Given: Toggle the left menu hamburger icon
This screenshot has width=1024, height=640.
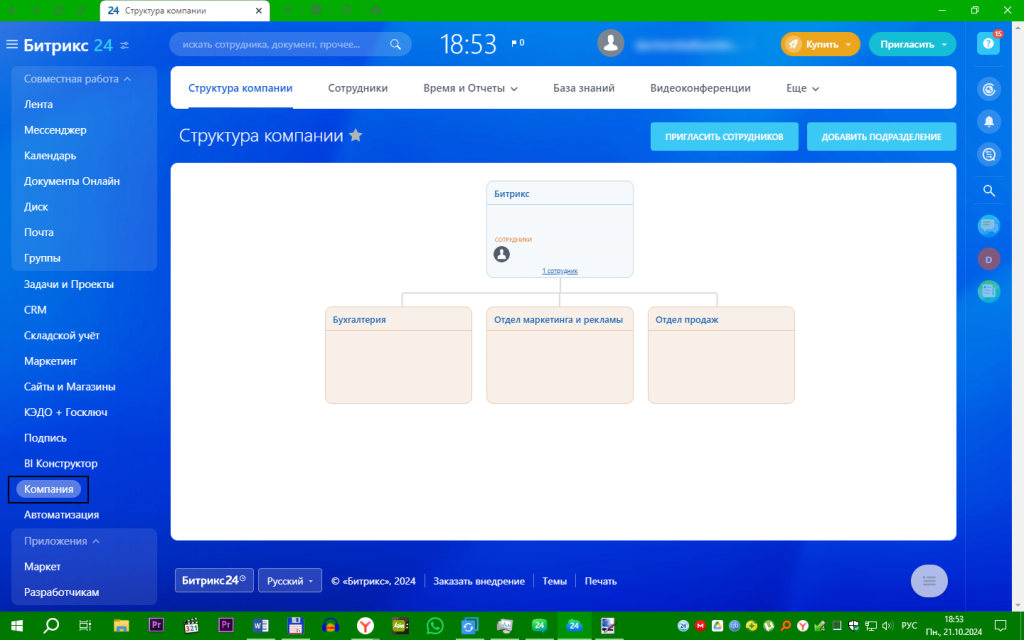Looking at the screenshot, I should (12, 44).
